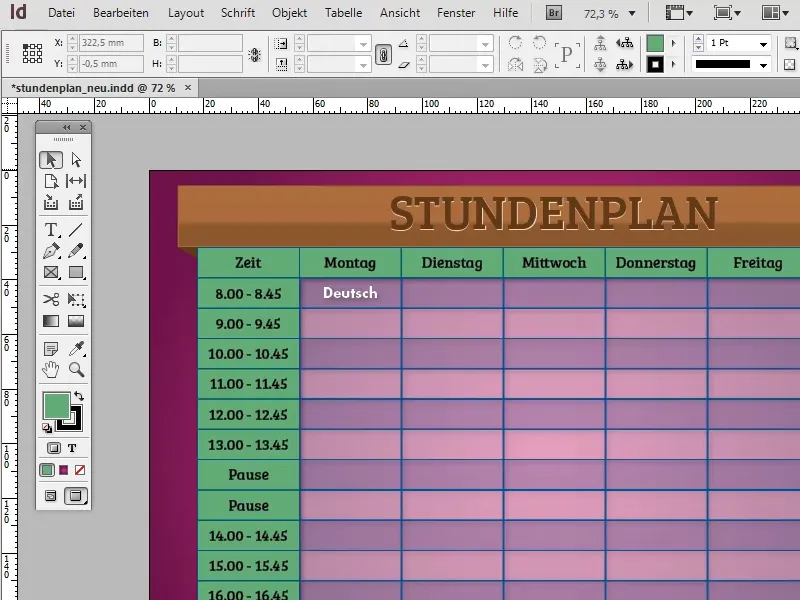Toggle formatting affects text (T) button
The image size is (800, 600).
pos(72,448)
